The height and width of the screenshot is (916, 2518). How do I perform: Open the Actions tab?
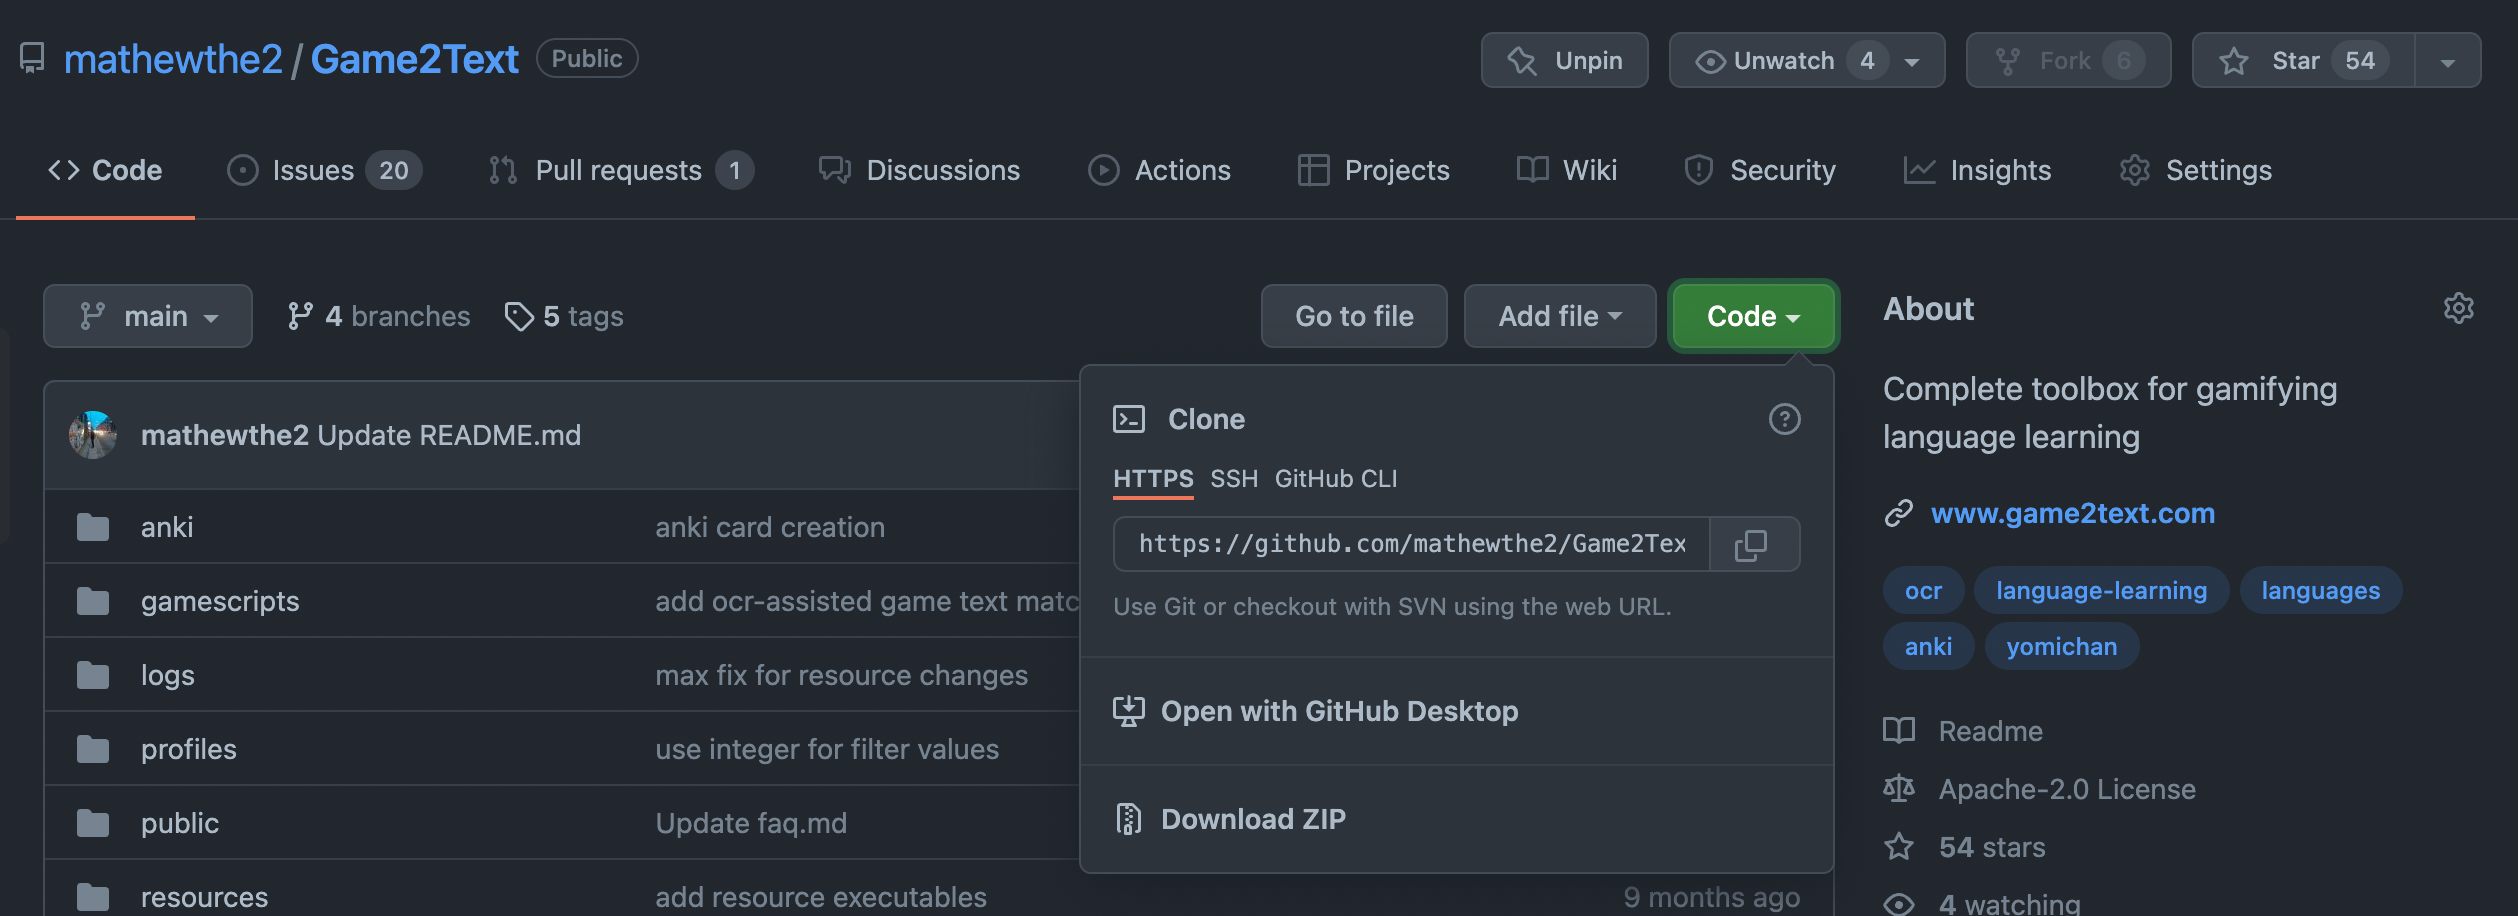[1159, 170]
